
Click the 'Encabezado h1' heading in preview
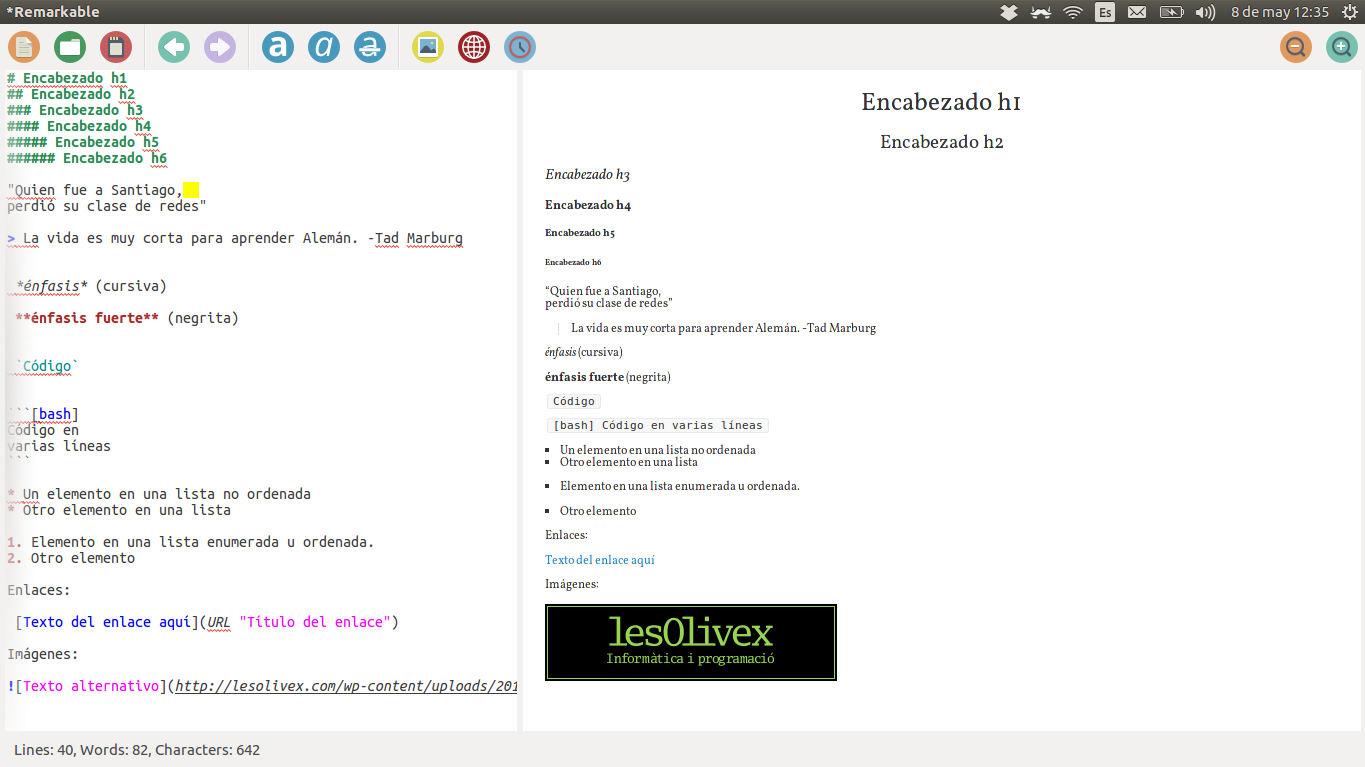coord(941,102)
